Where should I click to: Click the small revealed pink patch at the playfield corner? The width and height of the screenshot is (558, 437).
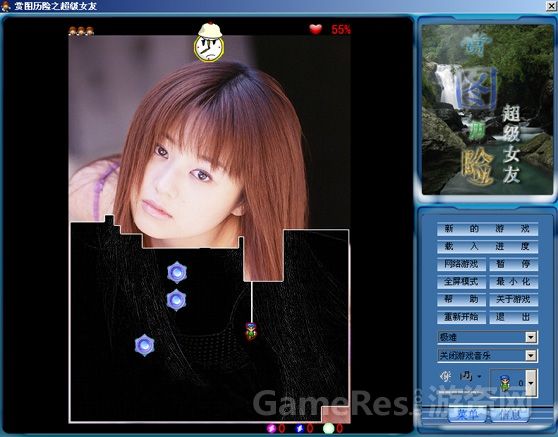tap(336, 415)
